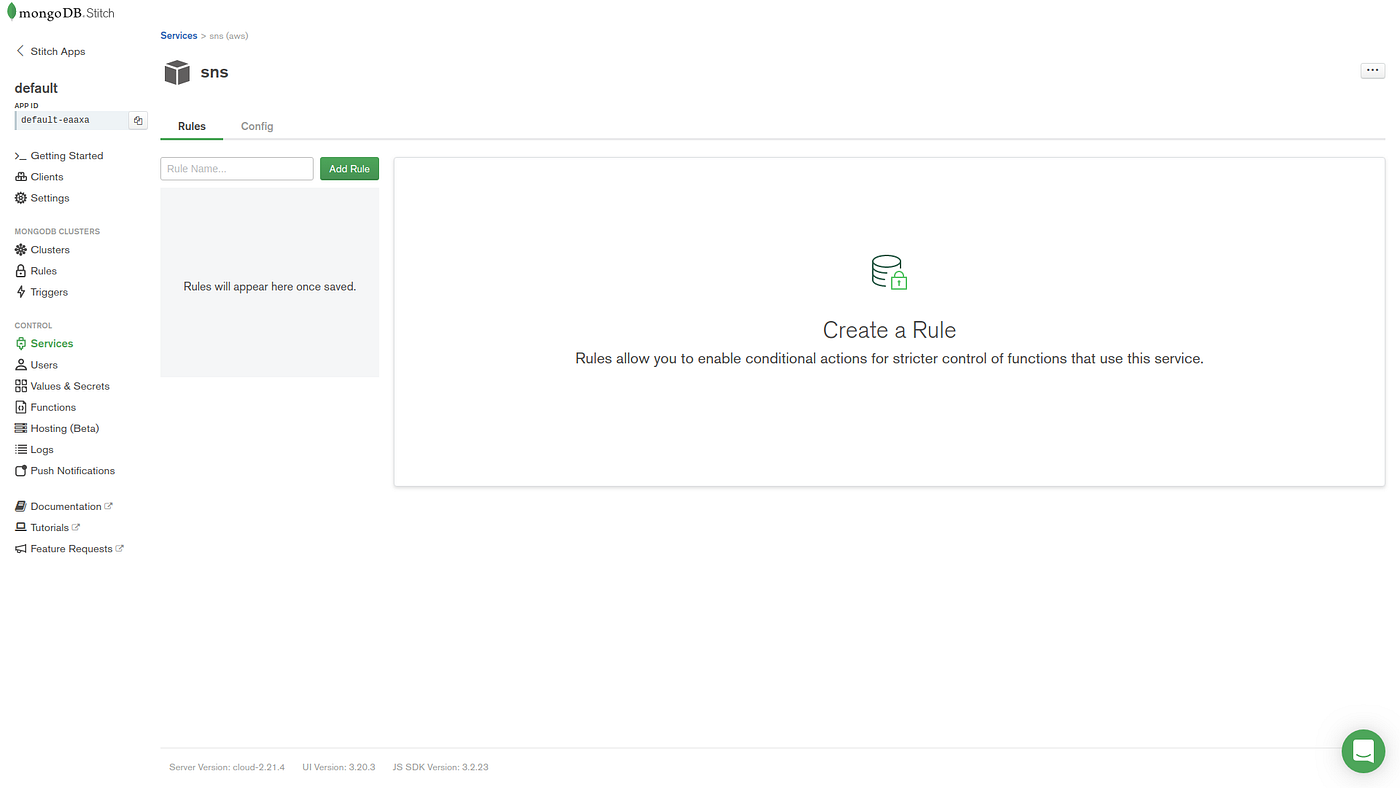The width and height of the screenshot is (1400, 788).
Task: Open the Logs viewer
Action: coord(41,448)
